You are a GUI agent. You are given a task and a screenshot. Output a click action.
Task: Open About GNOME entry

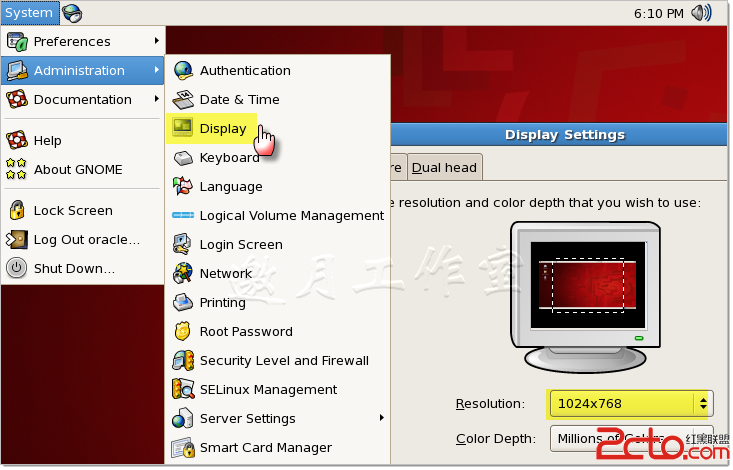click(82, 169)
